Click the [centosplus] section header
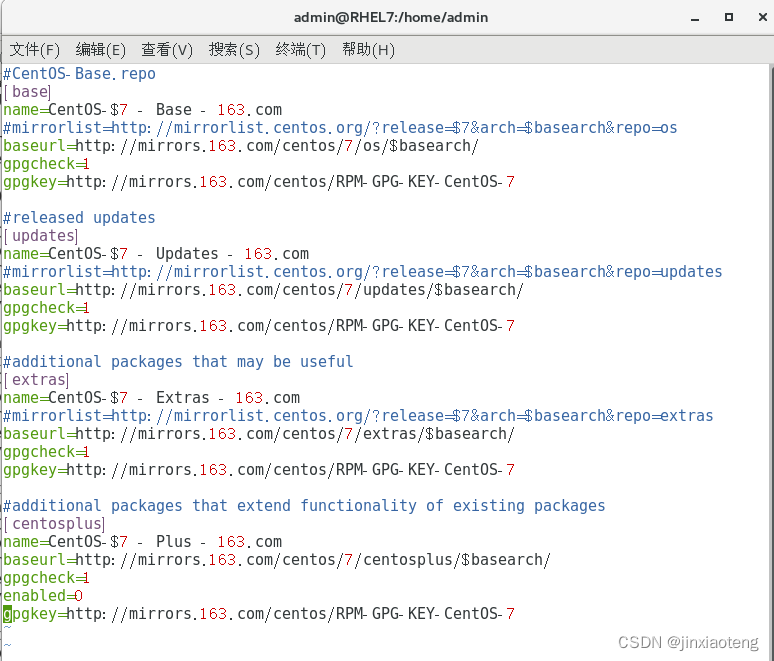774x661 pixels. pos(54,524)
